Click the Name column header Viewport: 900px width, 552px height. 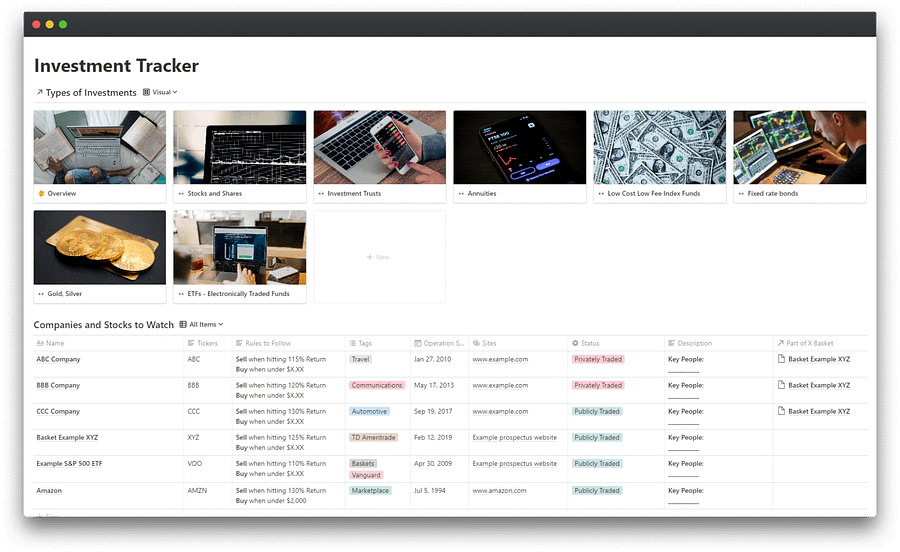click(x=108, y=343)
